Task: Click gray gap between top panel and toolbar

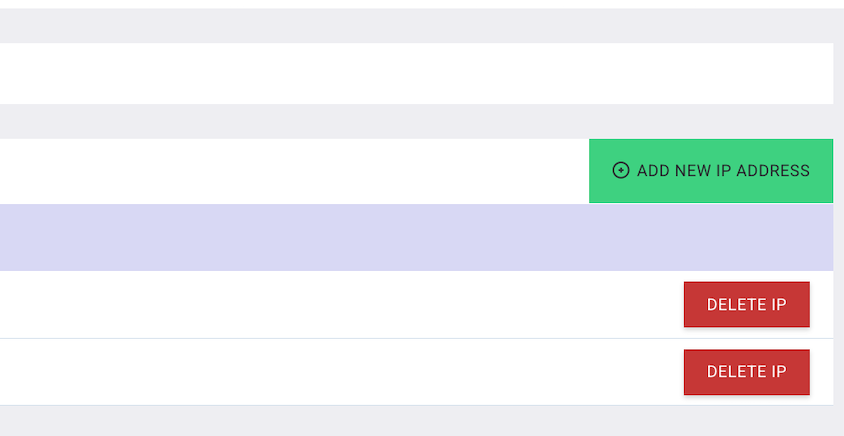Action: [x=400, y=121]
